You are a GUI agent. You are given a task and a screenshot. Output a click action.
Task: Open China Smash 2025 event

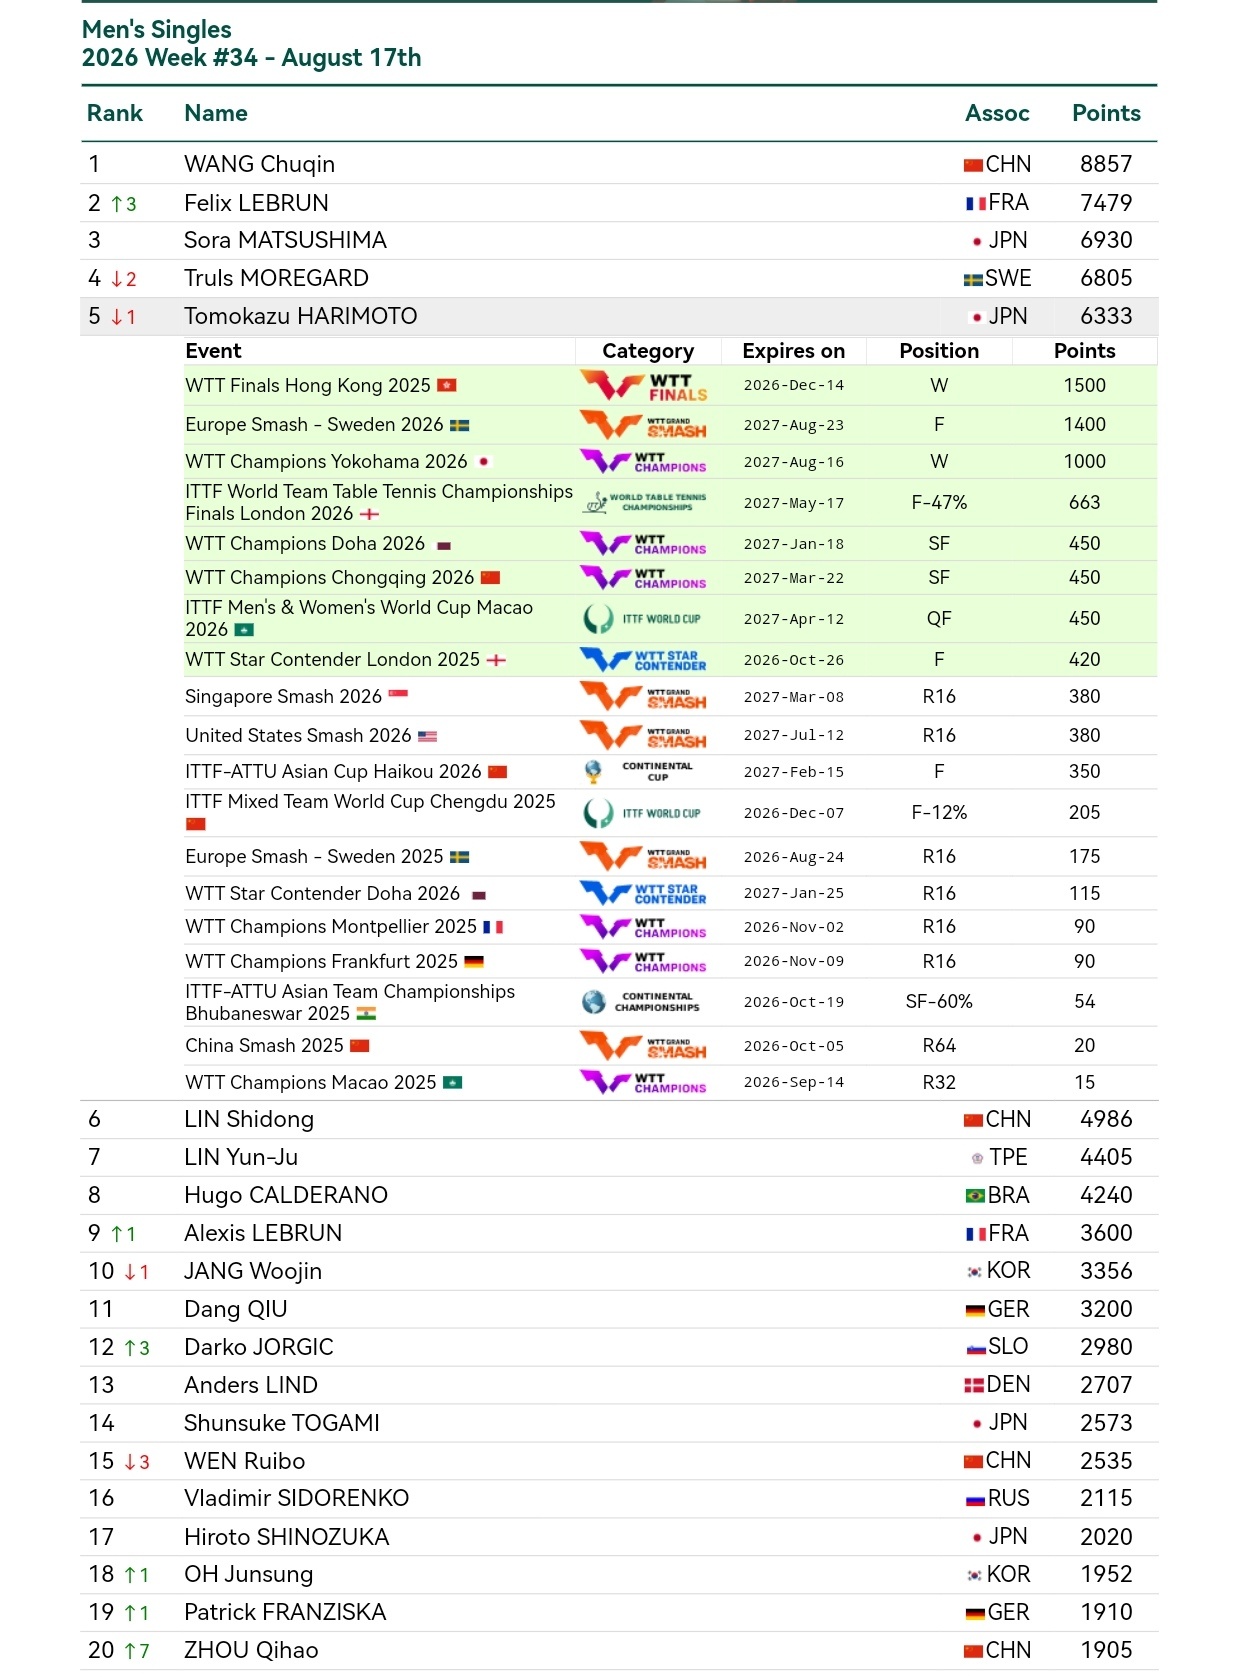[x=264, y=1046]
